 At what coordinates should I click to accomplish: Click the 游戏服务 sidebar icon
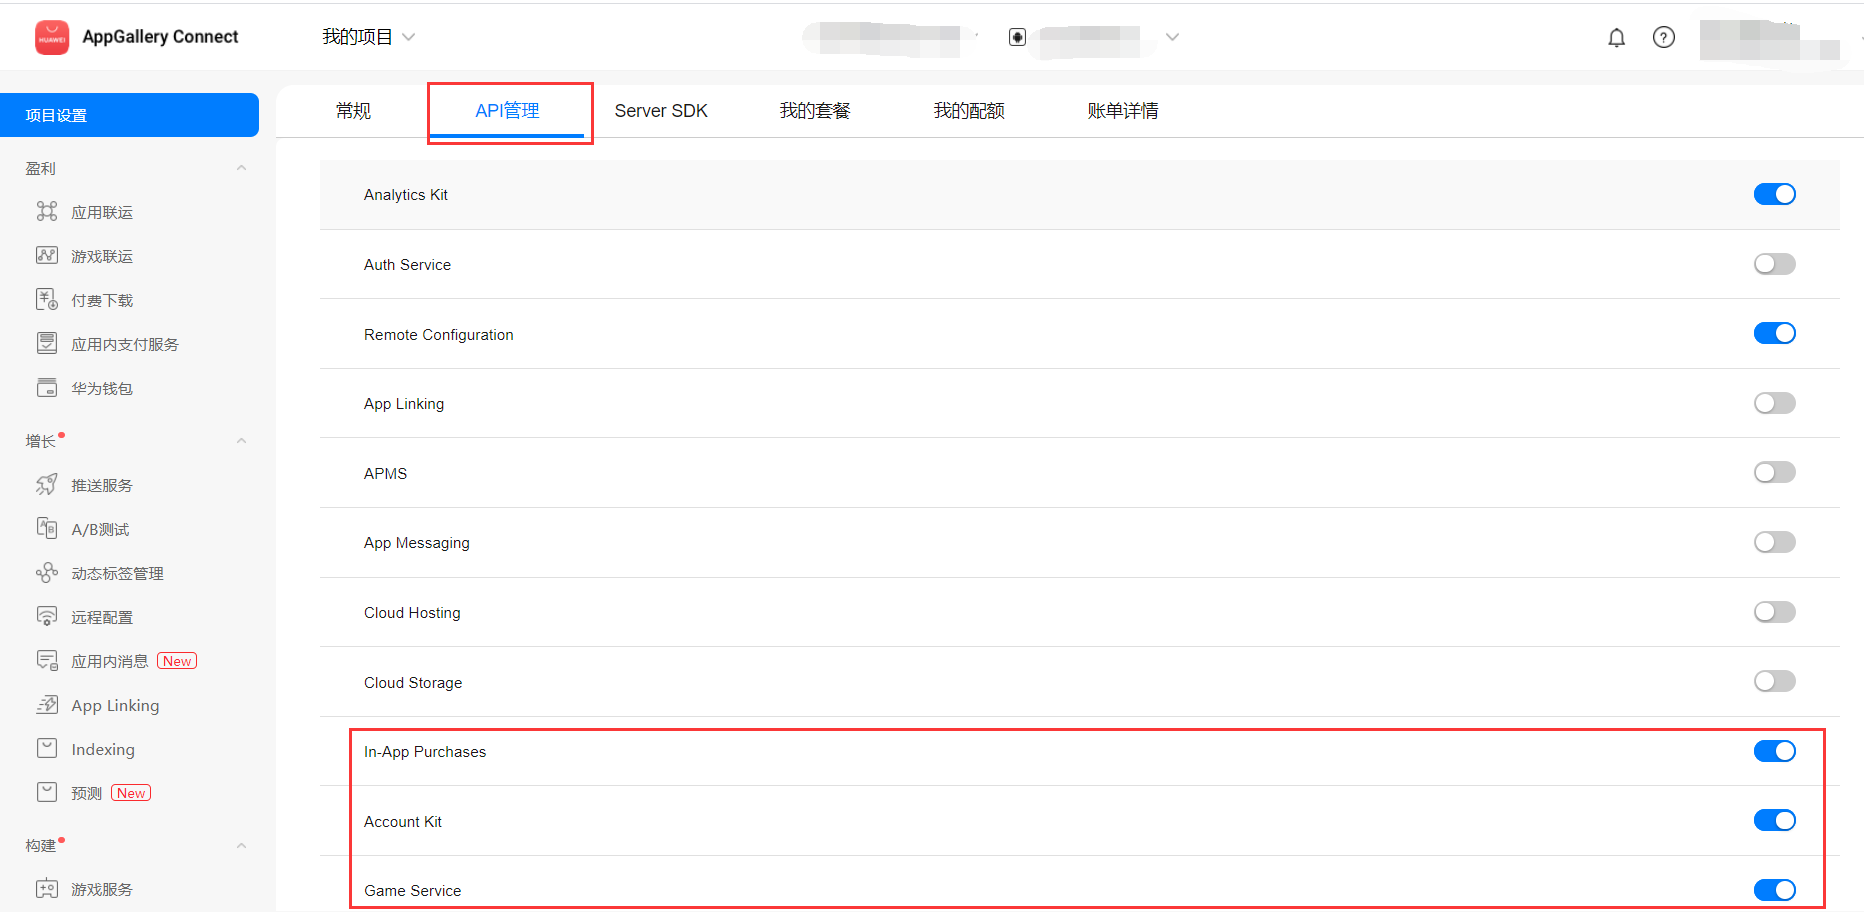47,888
